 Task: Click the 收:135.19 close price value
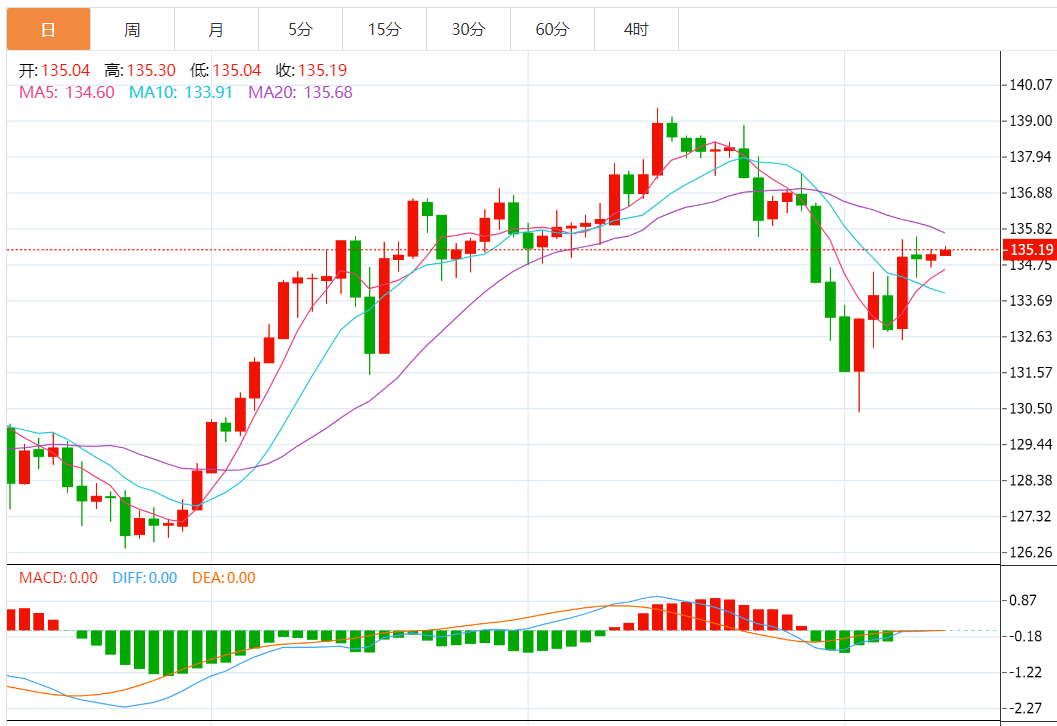click(311, 70)
